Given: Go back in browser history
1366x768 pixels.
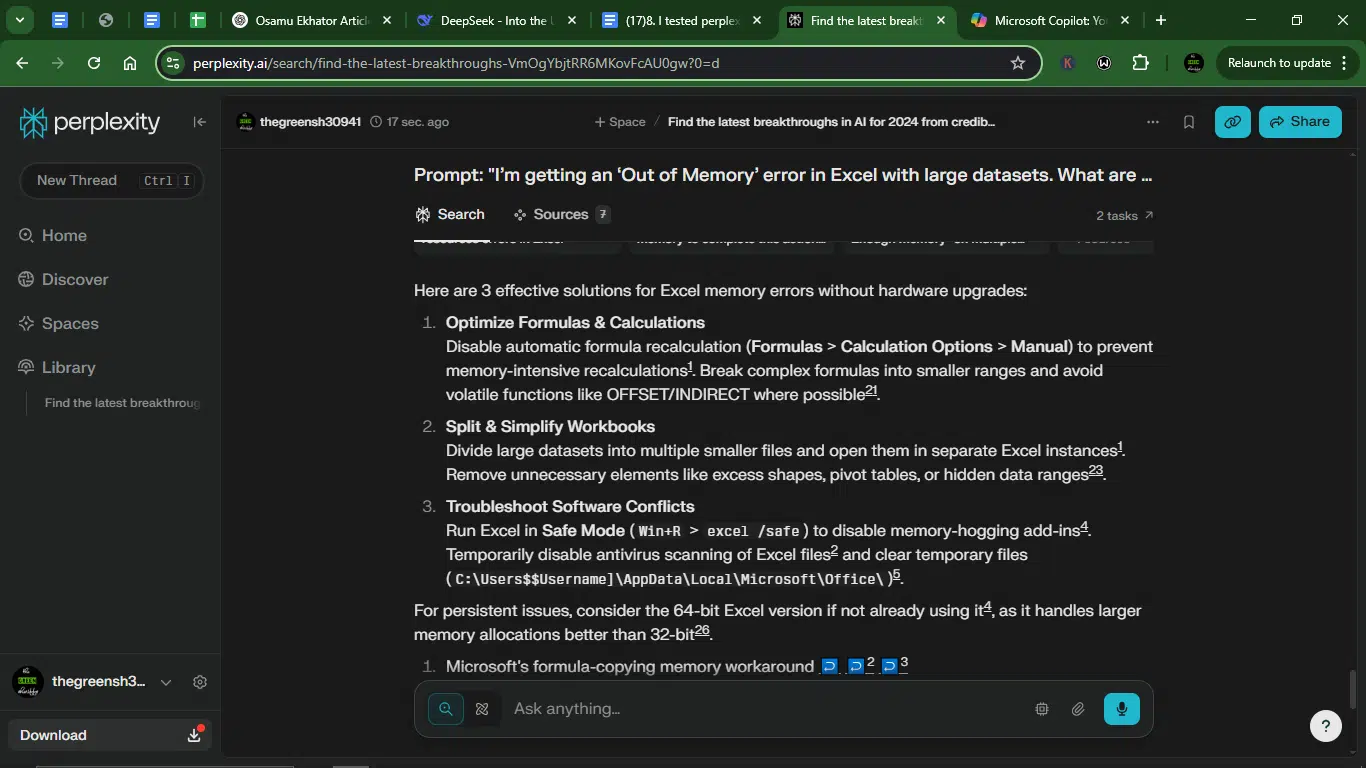Looking at the screenshot, I should click(22, 63).
